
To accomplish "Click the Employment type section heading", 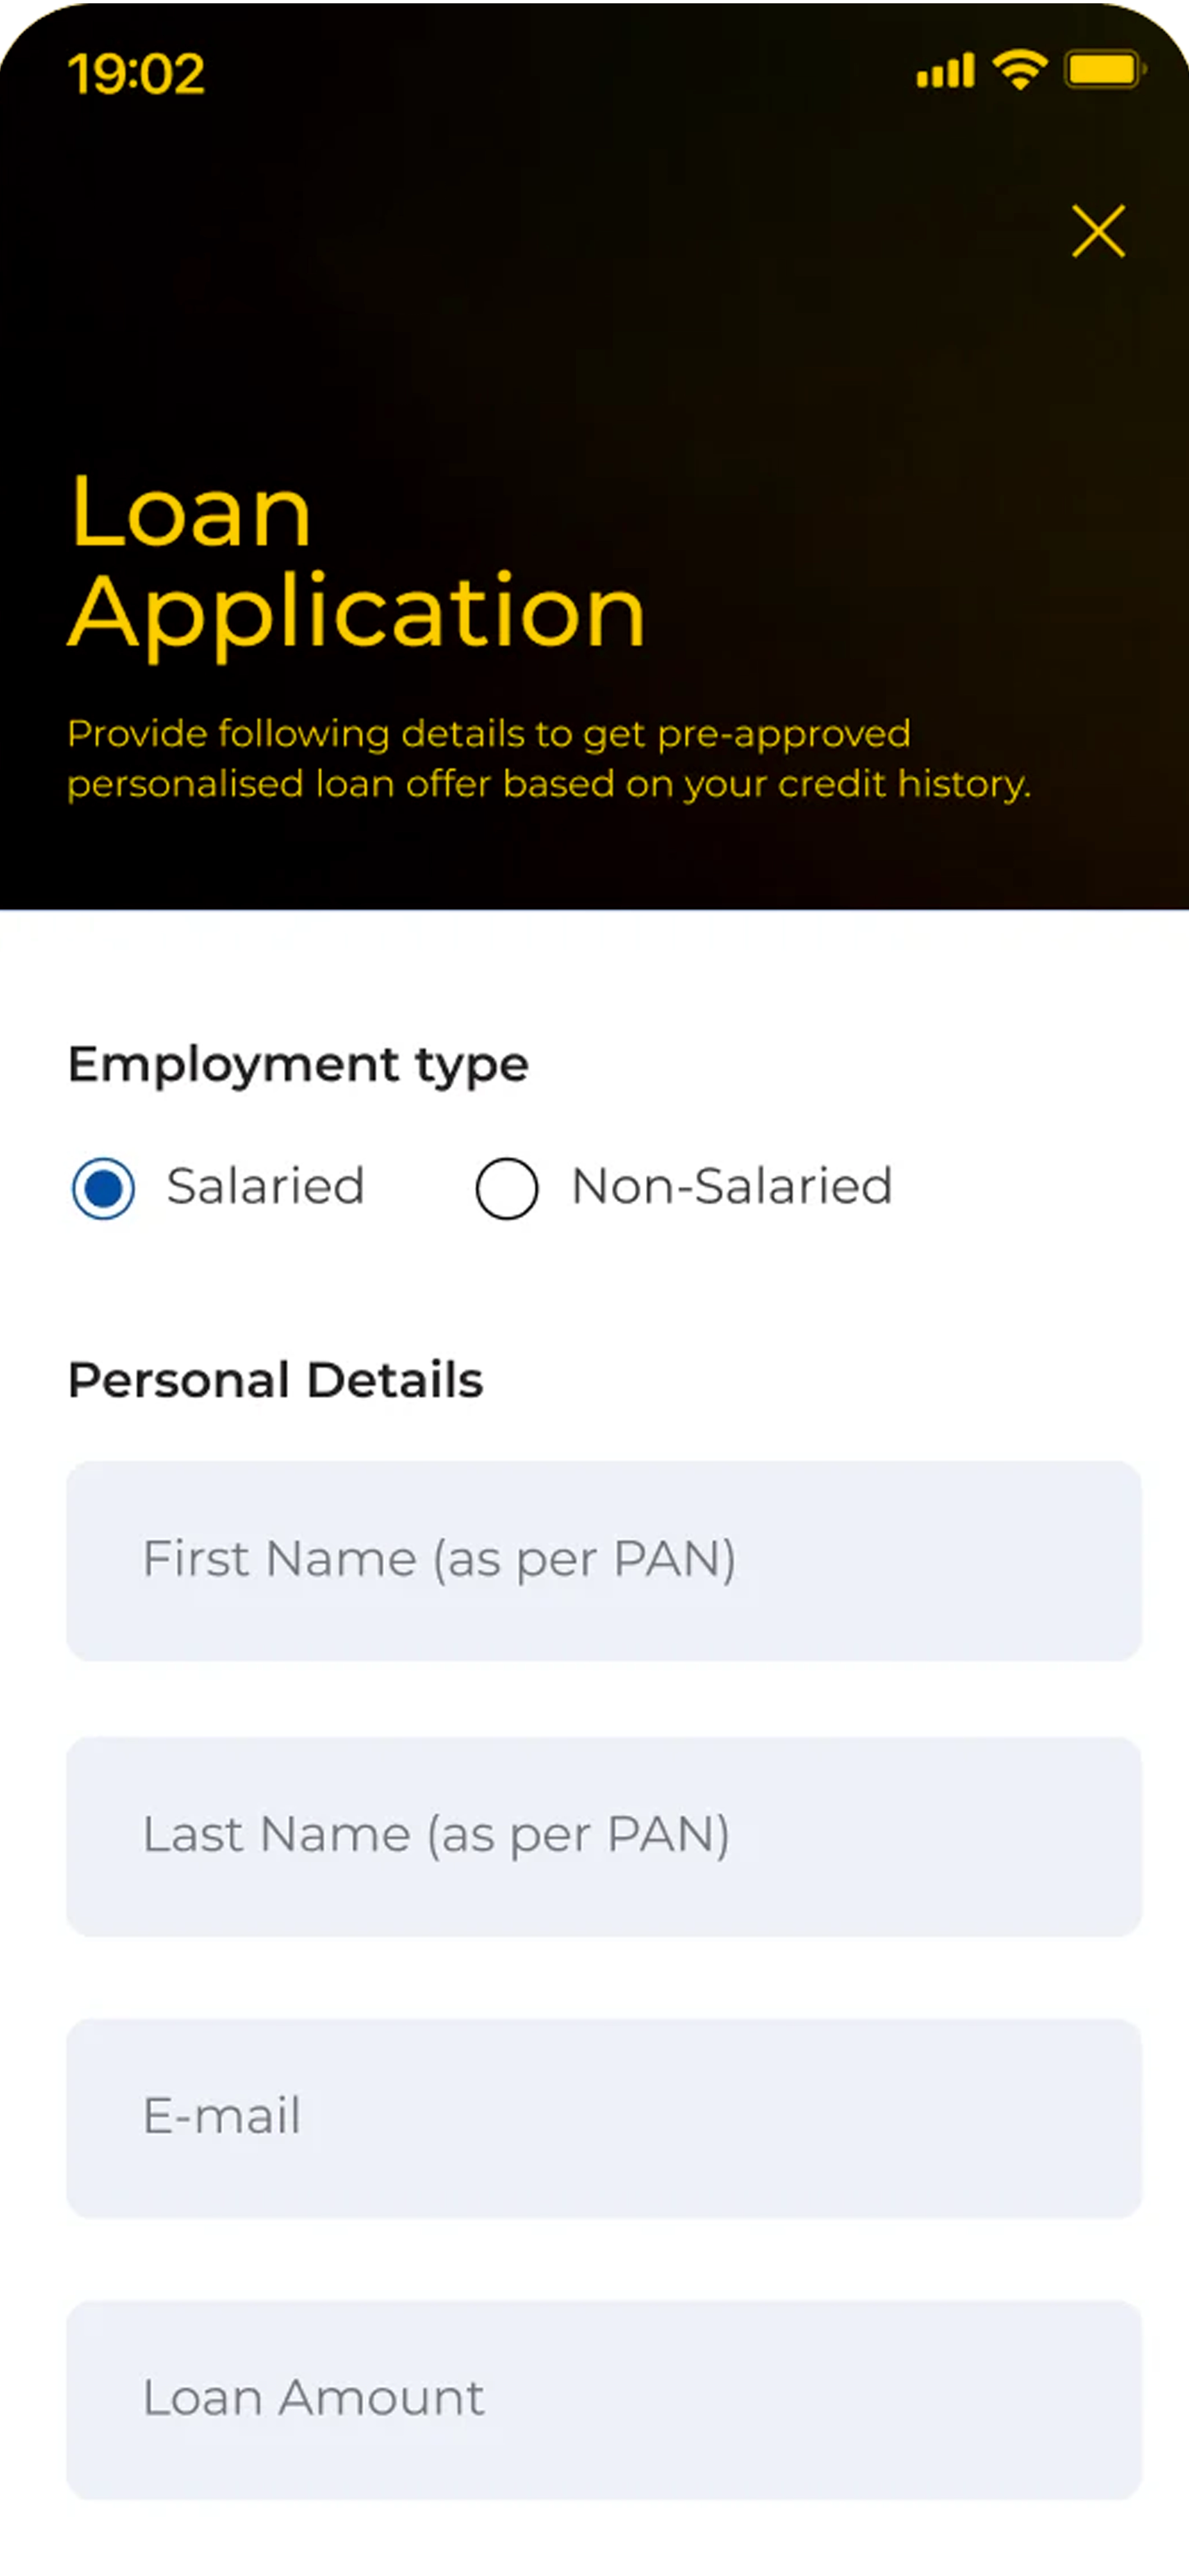I will [298, 1063].
